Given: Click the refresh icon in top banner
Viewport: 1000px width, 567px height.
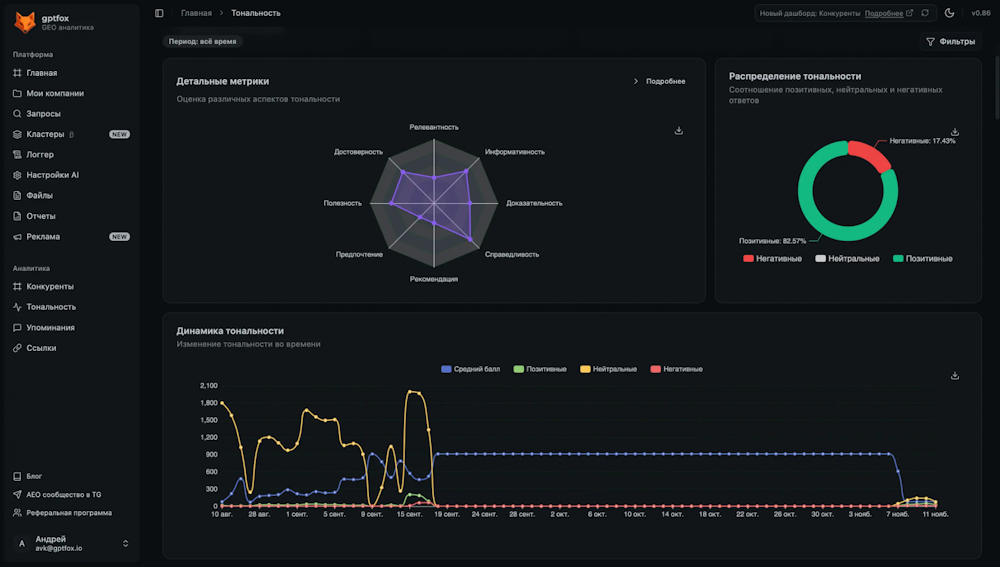Looking at the screenshot, I should (x=925, y=13).
